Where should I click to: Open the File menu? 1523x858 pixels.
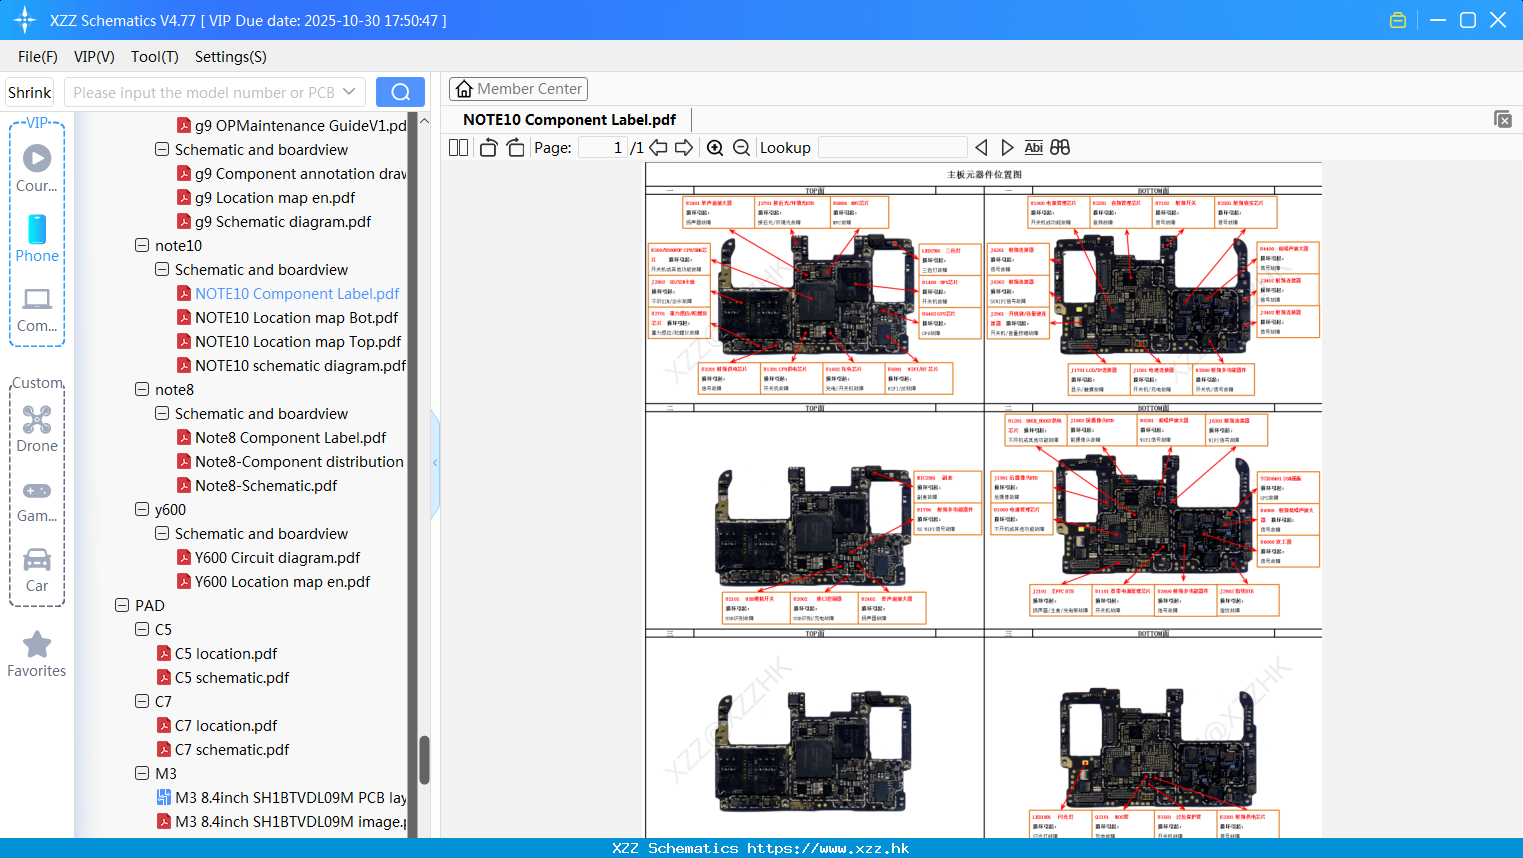tap(38, 57)
